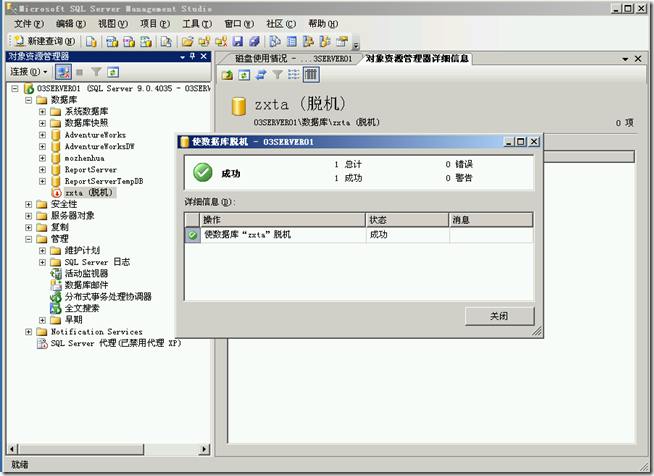Click Full-Text Search icon 全文搜索
This screenshot has height=476, width=654.
55,308
